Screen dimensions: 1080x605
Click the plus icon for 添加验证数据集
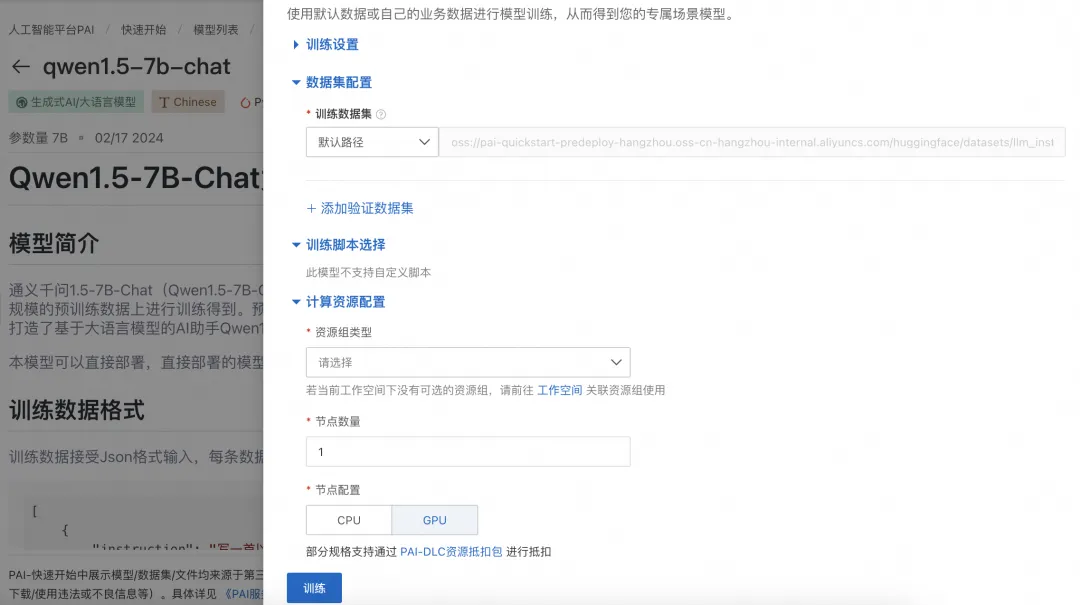(311, 208)
